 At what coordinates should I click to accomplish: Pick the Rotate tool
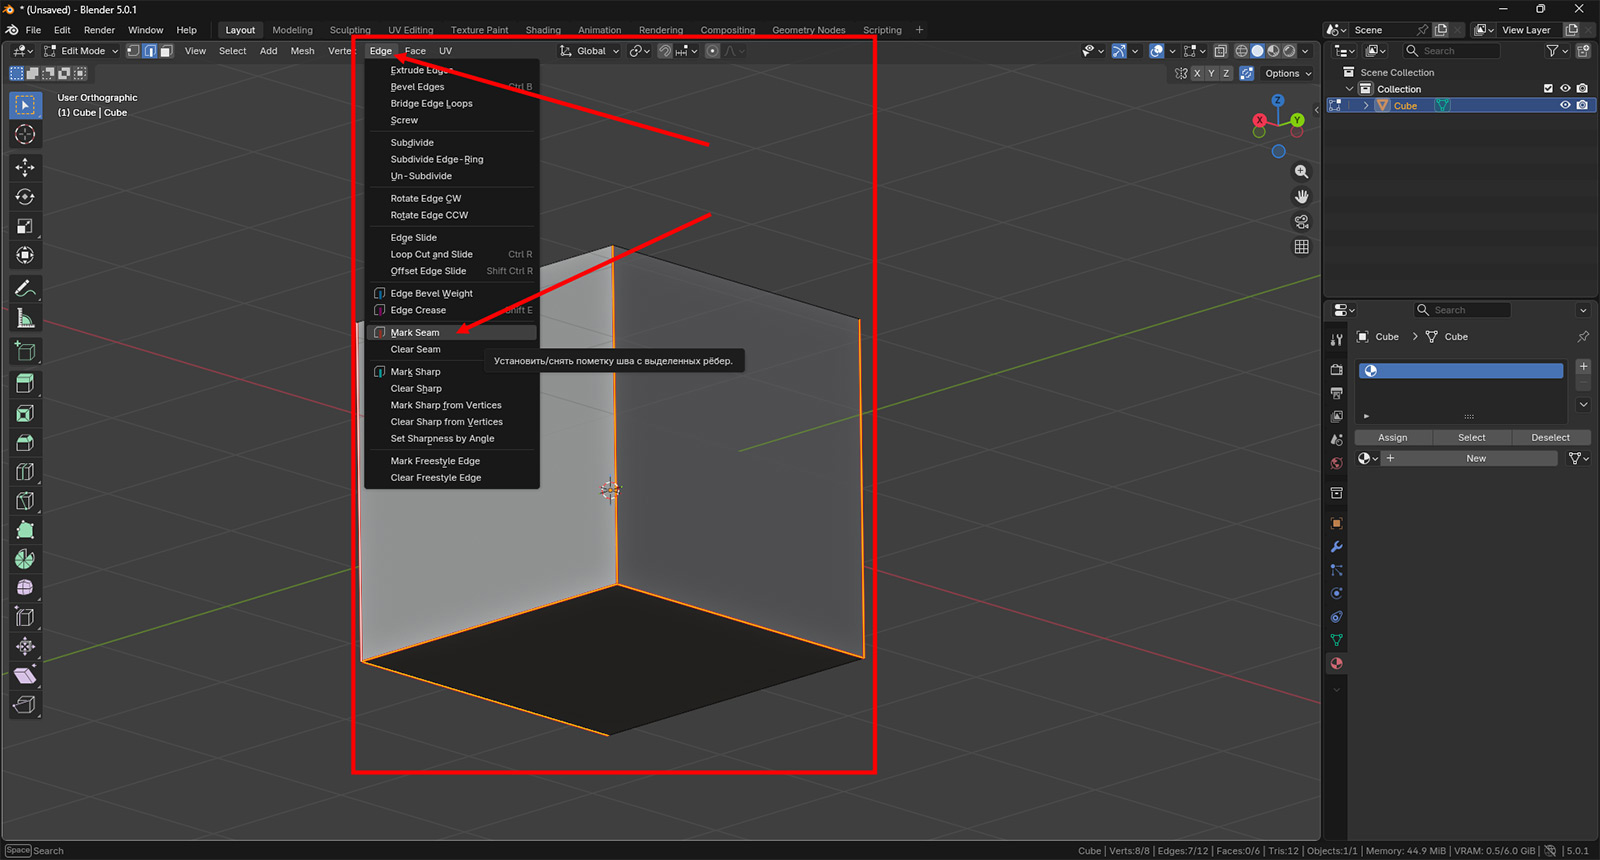click(25, 197)
